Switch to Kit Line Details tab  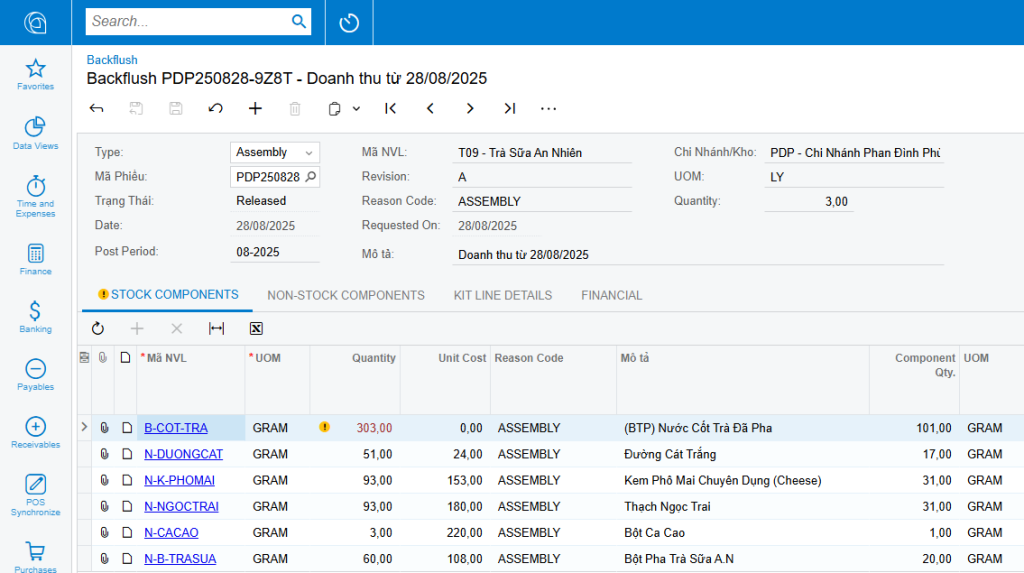(503, 295)
